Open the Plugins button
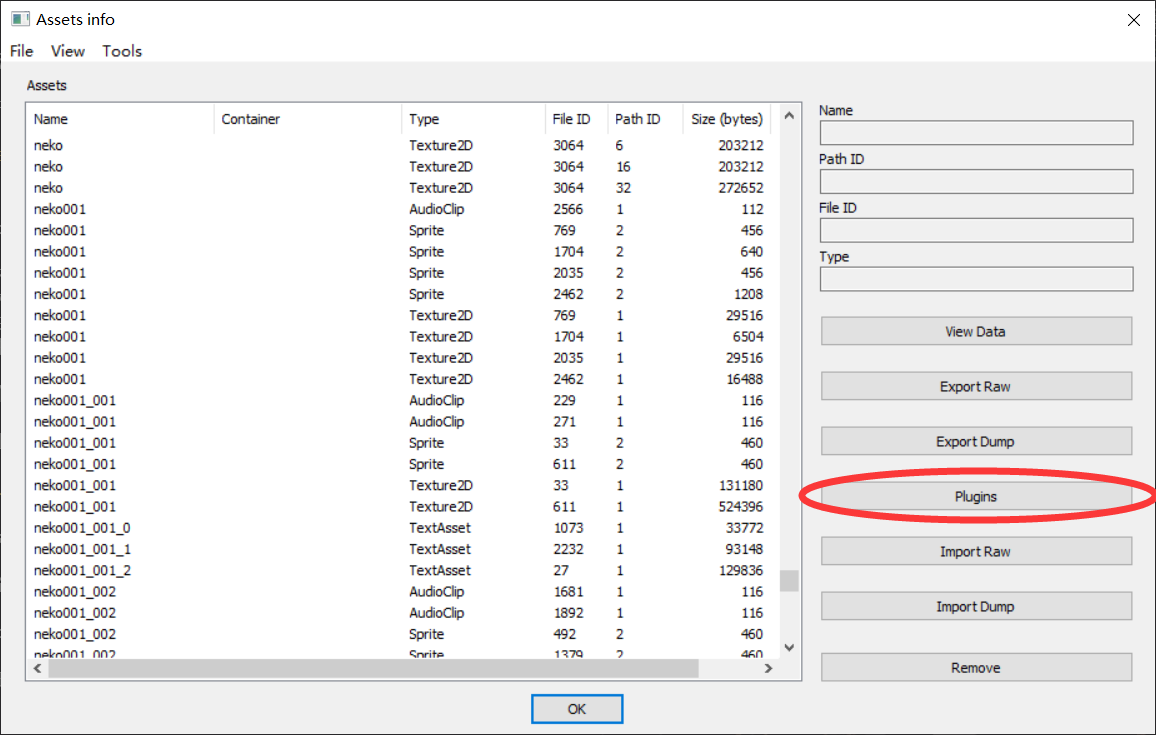 [976, 496]
